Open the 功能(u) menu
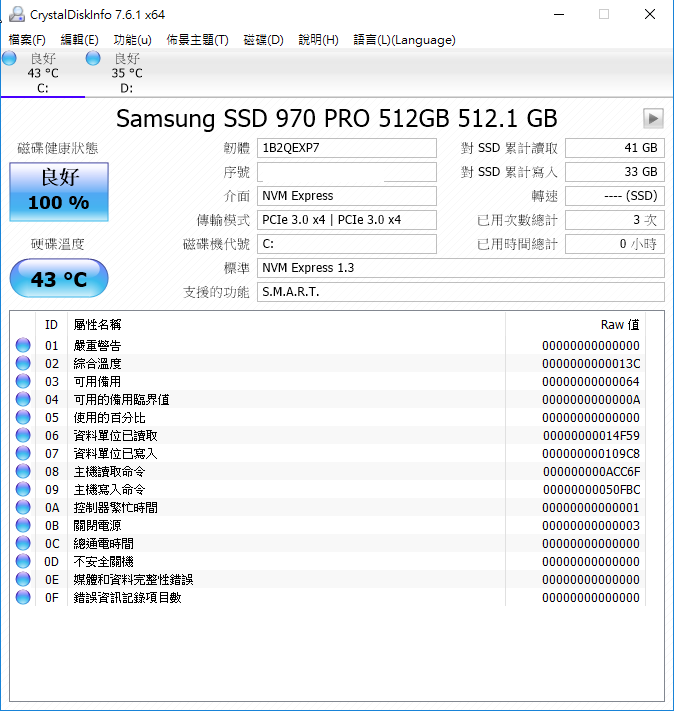 pos(132,40)
